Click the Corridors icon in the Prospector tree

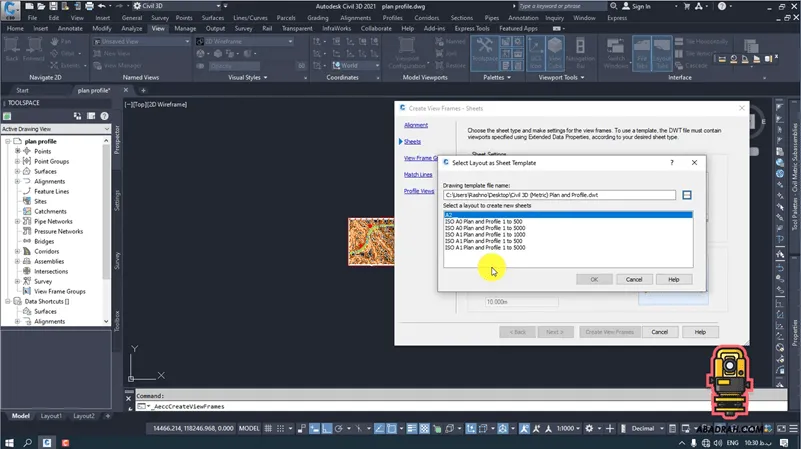[x=28, y=251]
